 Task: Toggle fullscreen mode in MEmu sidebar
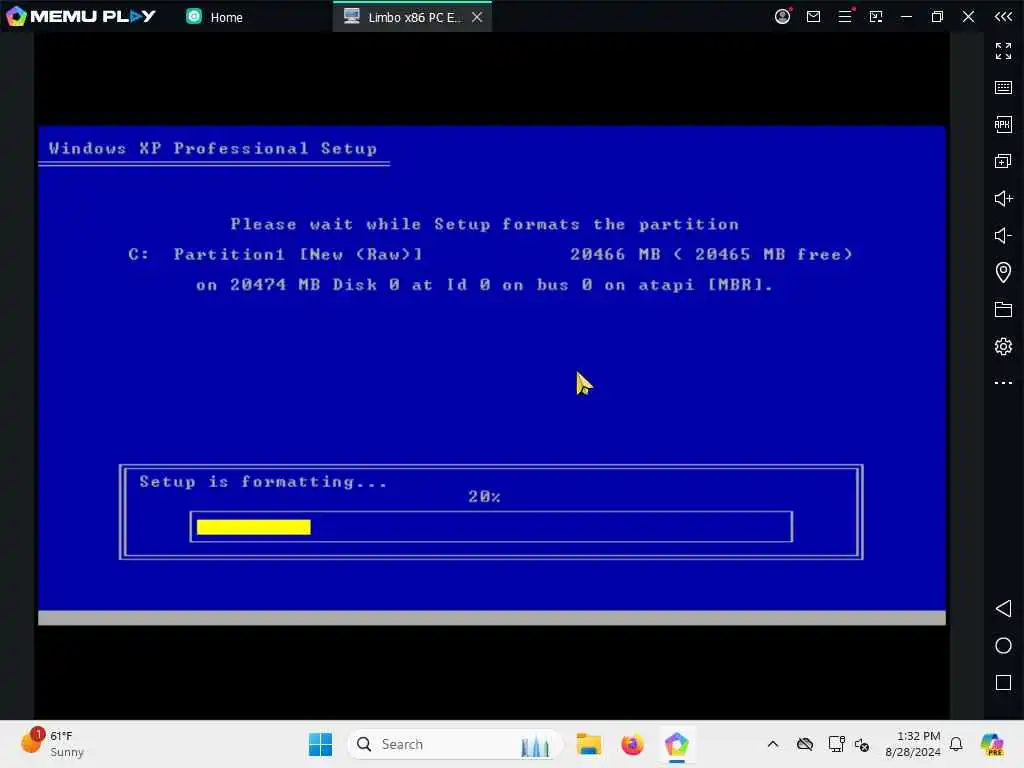(1003, 50)
